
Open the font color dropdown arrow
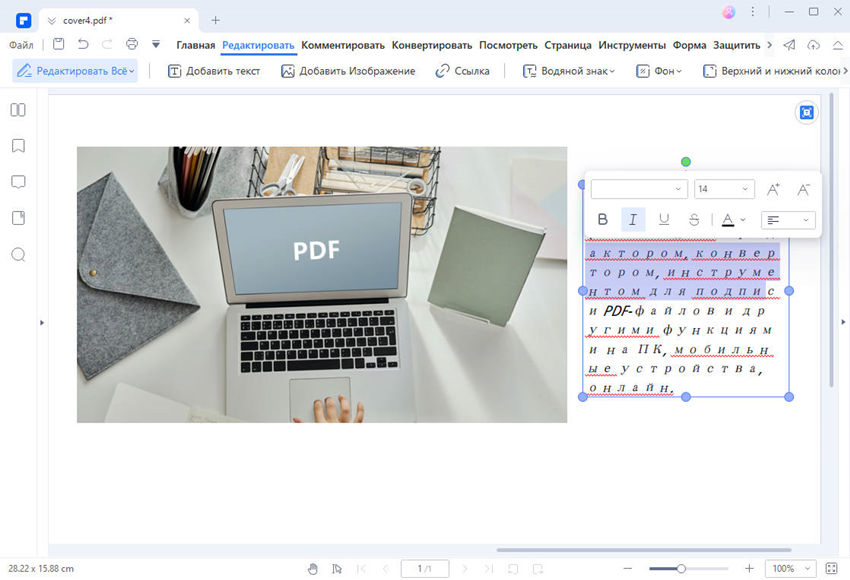click(743, 220)
